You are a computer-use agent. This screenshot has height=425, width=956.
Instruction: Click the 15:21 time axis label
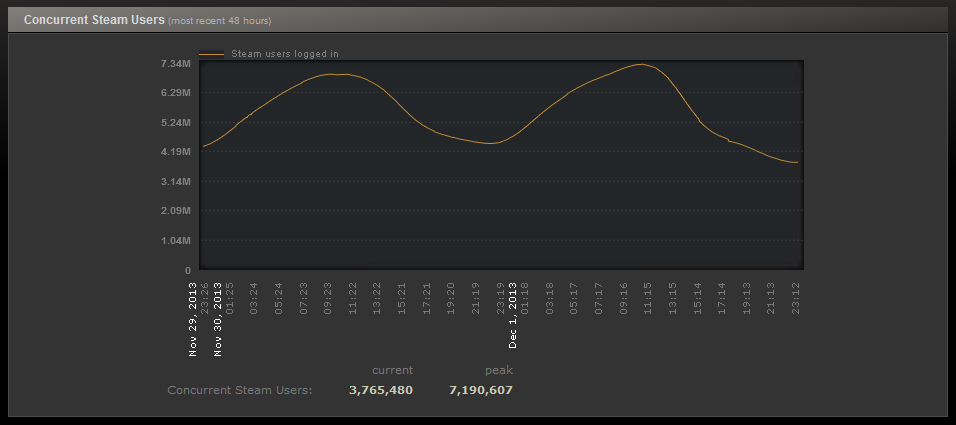pyautogui.click(x=402, y=297)
